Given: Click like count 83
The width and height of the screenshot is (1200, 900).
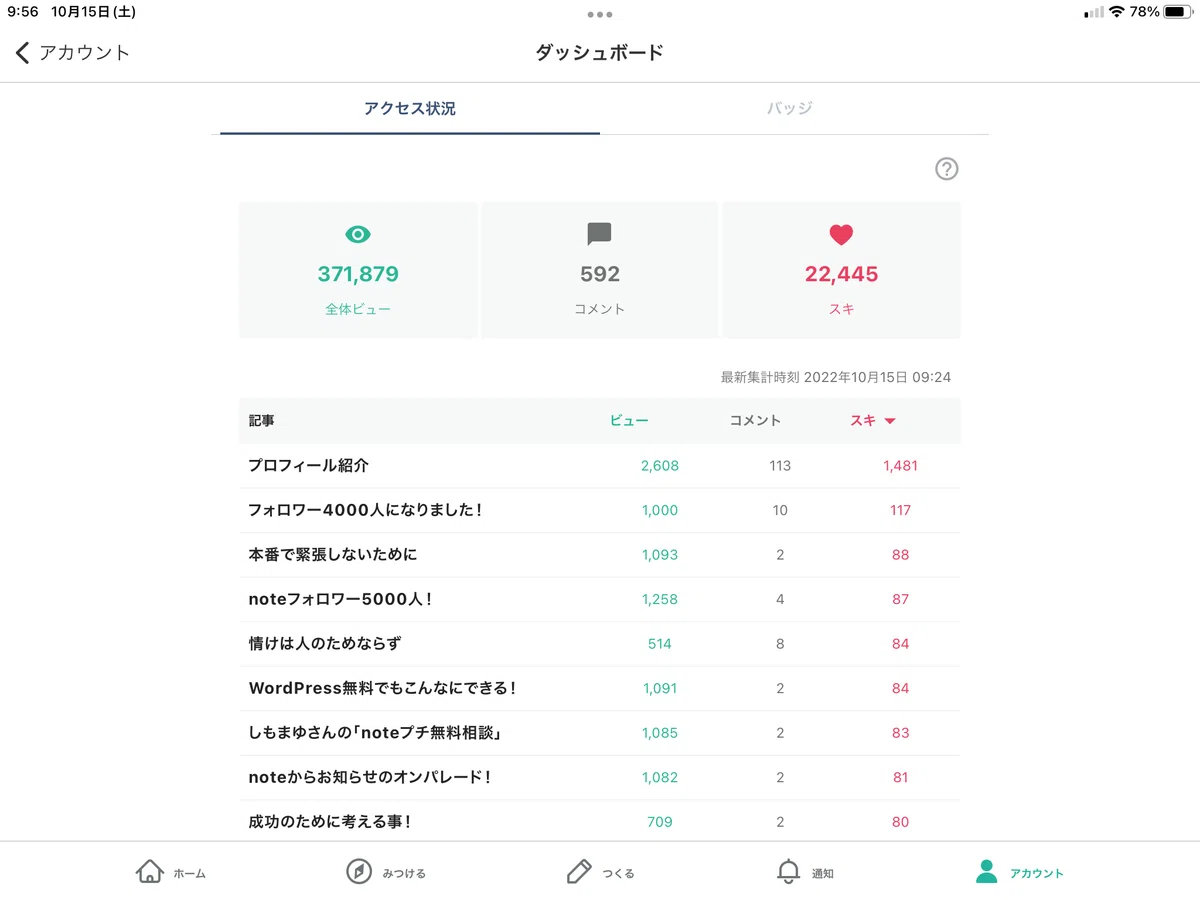Looking at the screenshot, I should [x=900, y=733].
